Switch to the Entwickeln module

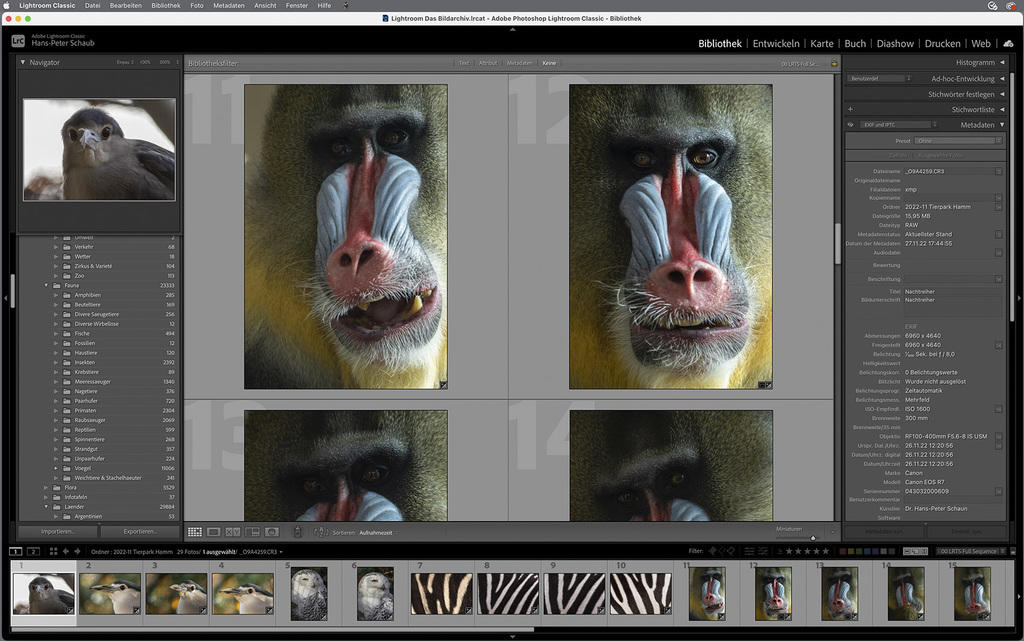(776, 44)
